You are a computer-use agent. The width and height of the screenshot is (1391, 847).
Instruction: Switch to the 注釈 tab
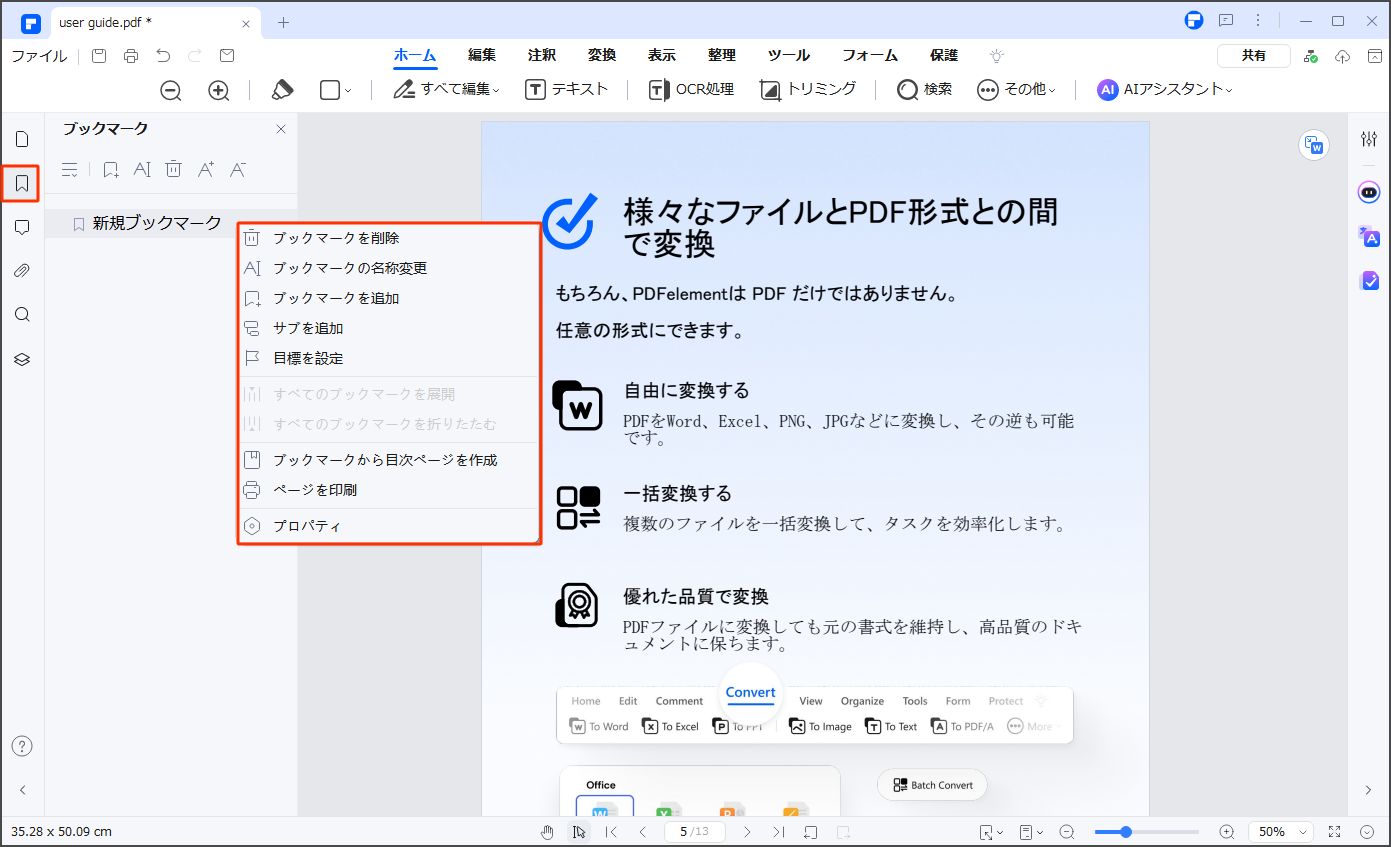coord(542,56)
